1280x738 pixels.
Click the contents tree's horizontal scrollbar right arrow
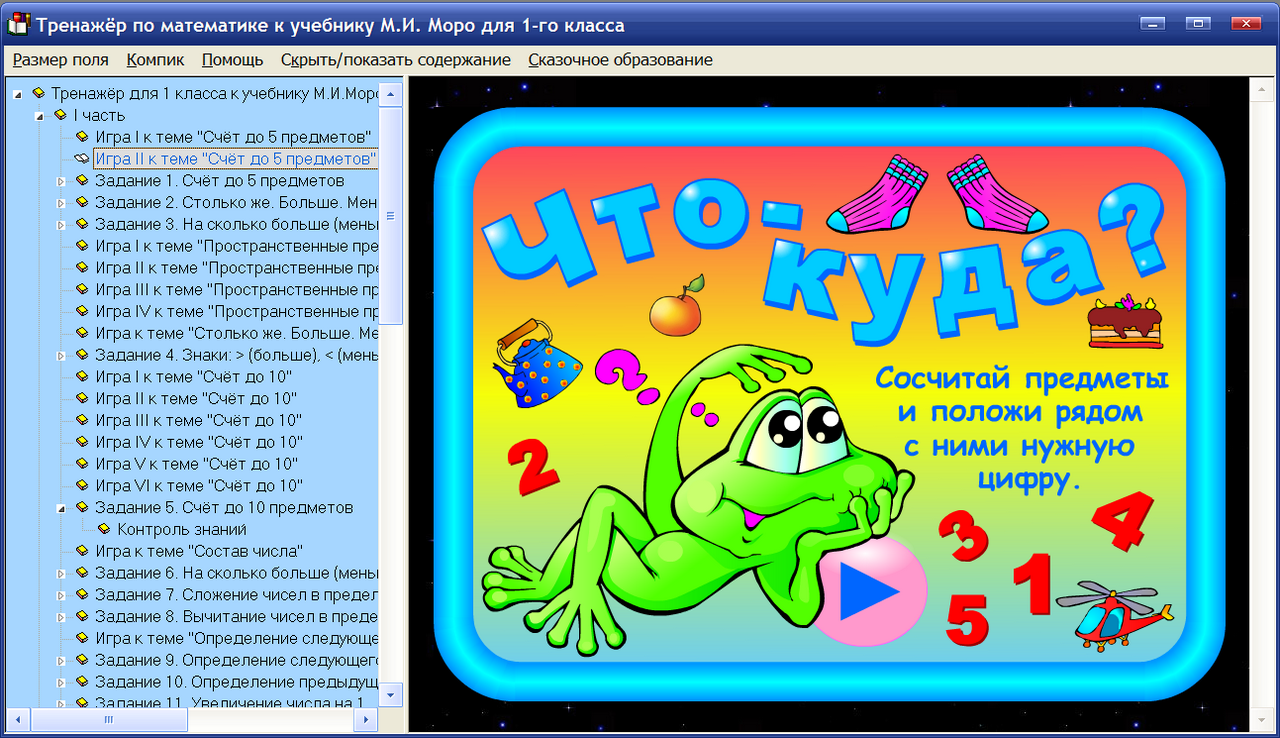[x=366, y=719]
